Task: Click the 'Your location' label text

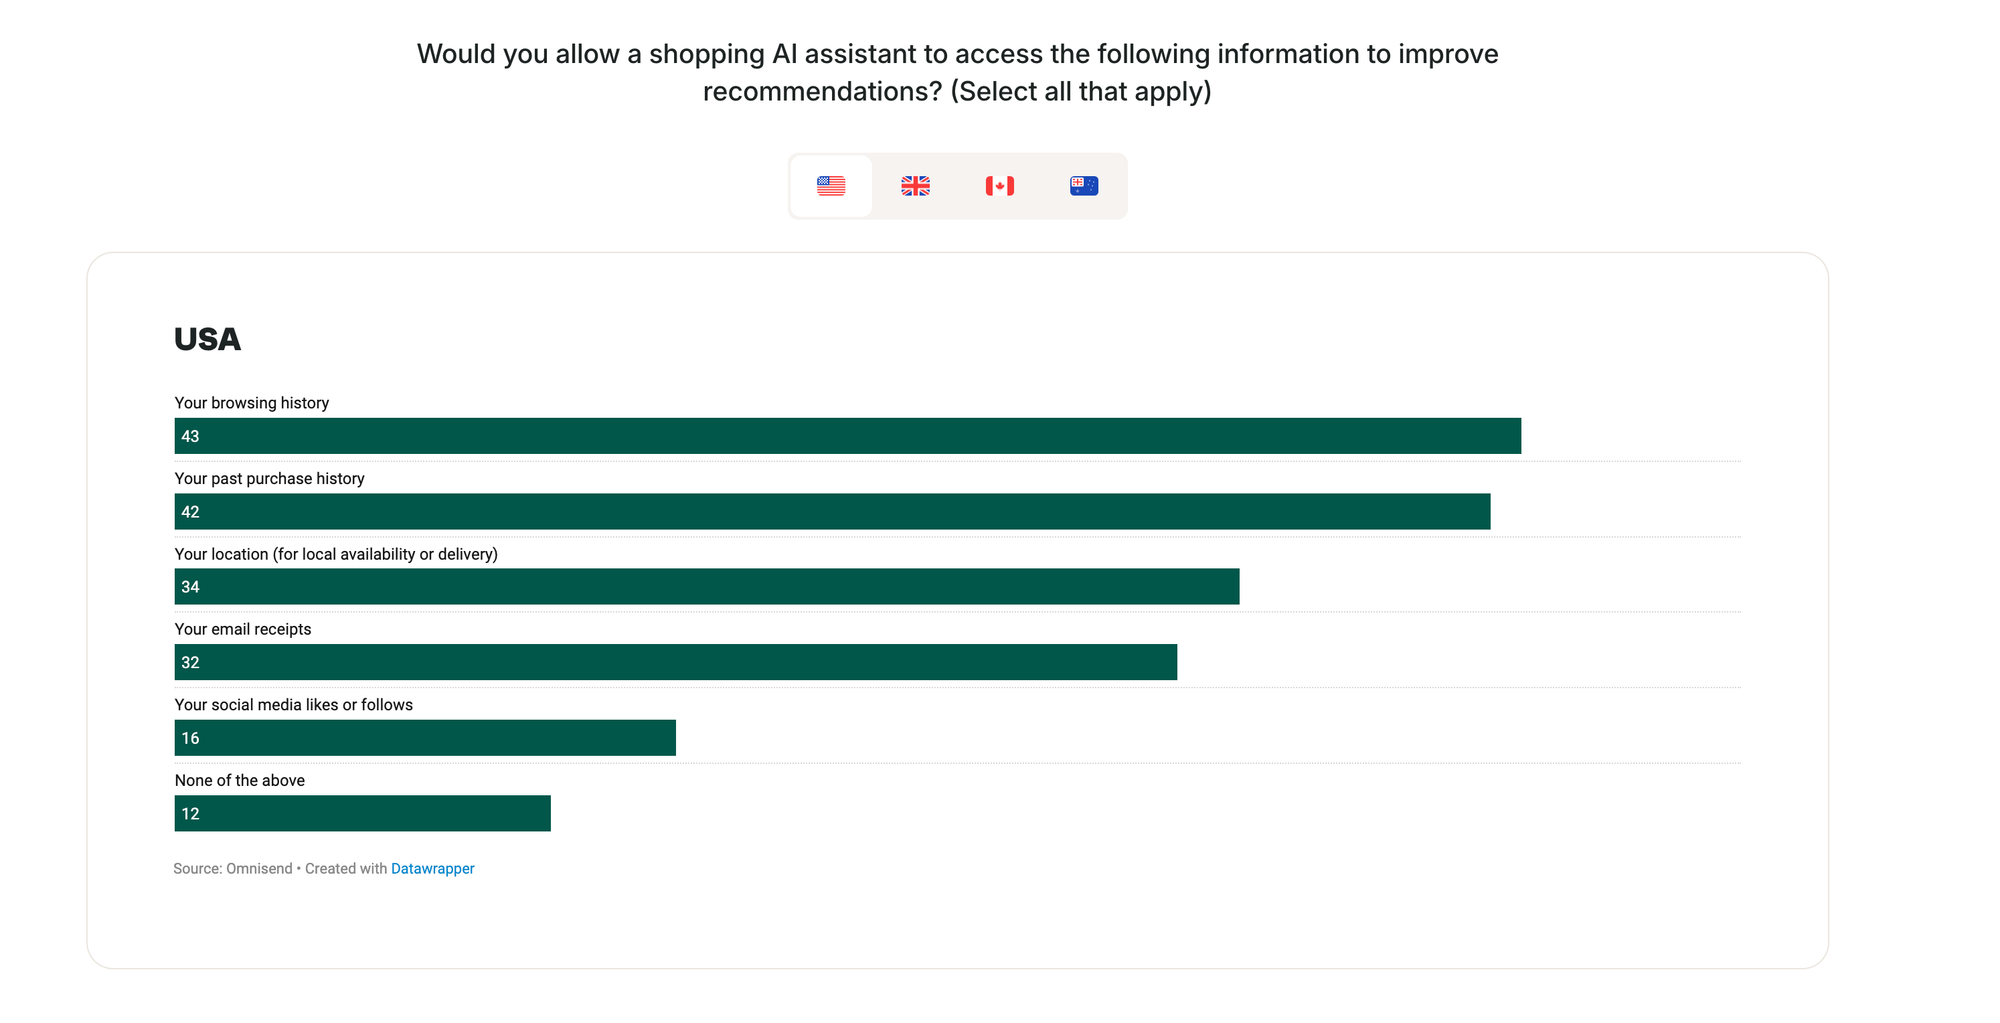Action: [336, 554]
